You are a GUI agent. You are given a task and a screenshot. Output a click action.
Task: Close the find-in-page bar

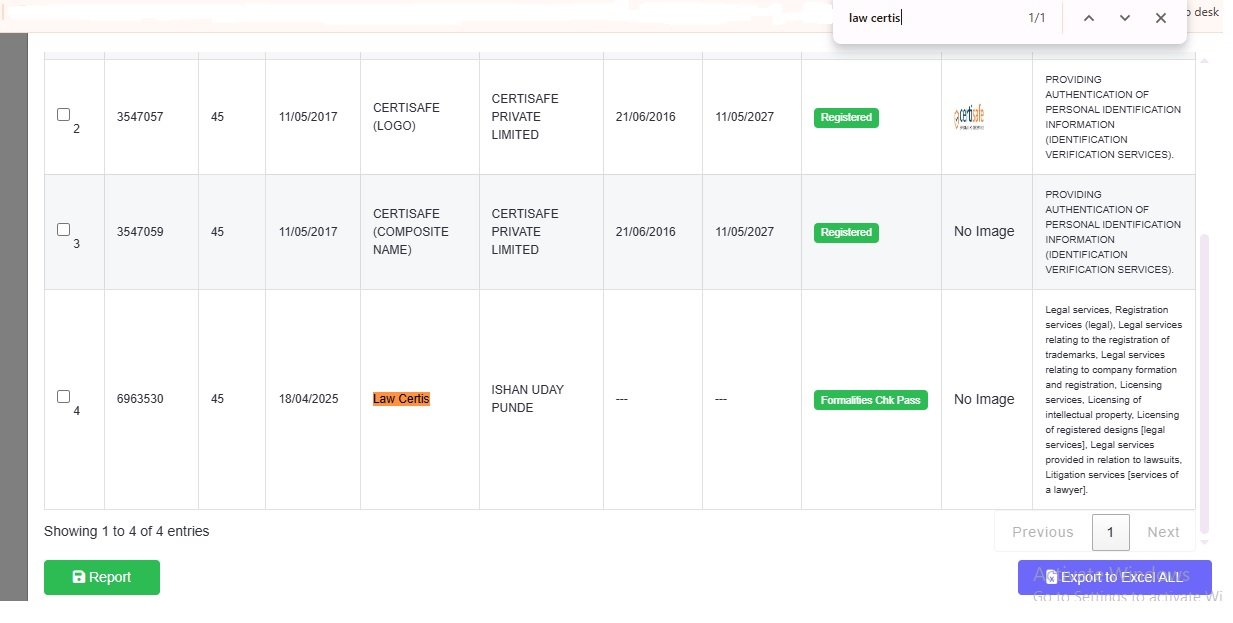(x=1161, y=18)
